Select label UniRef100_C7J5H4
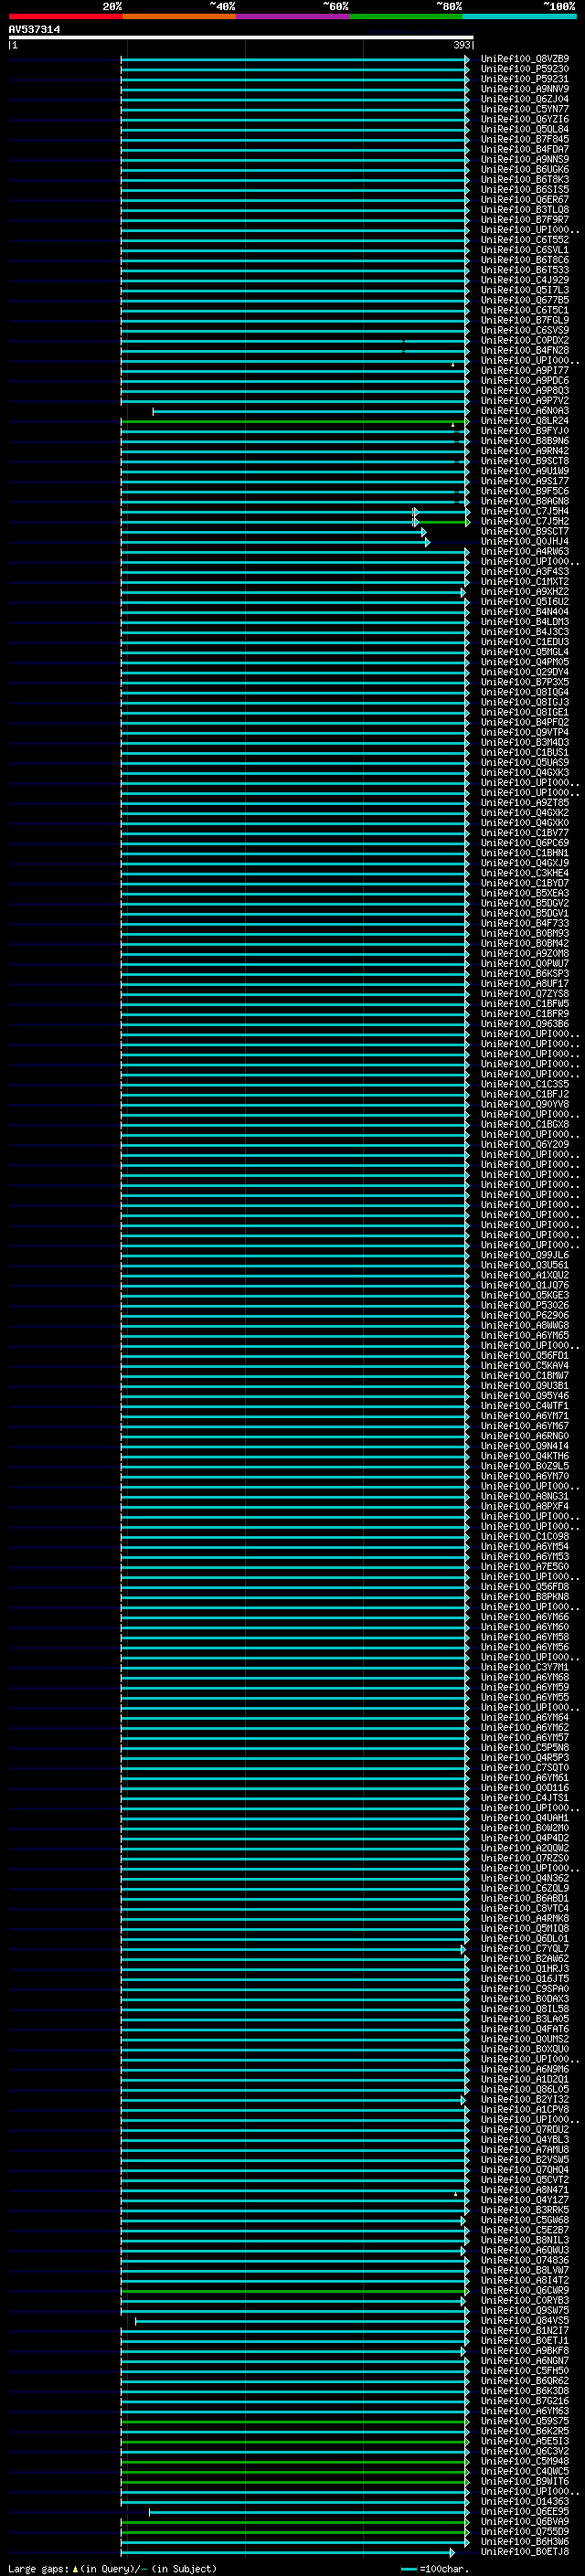Viewport: 585px width, 2576px height. point(525,511)
